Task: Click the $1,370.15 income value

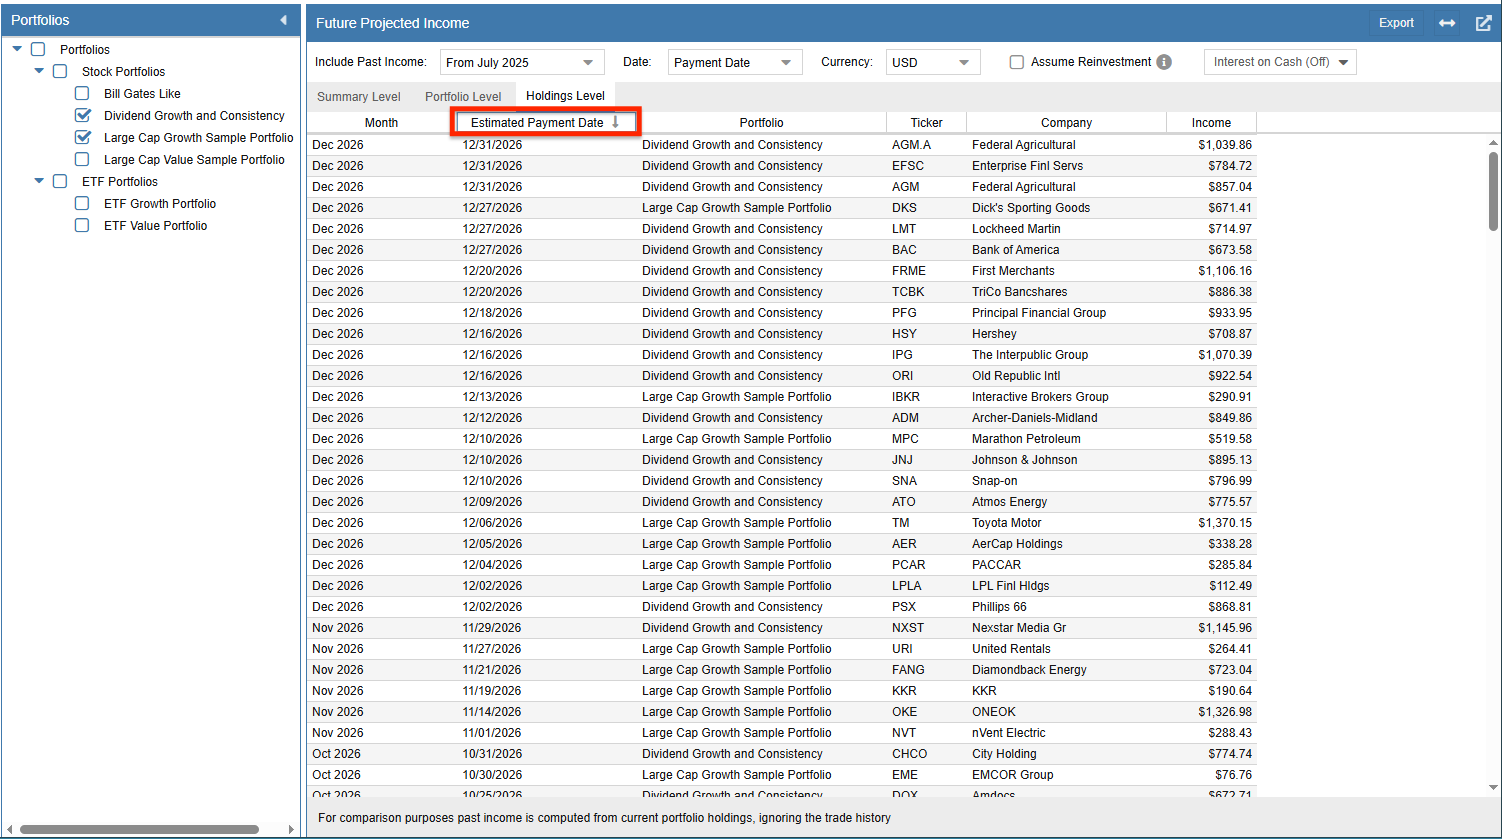Action: 1225,522
